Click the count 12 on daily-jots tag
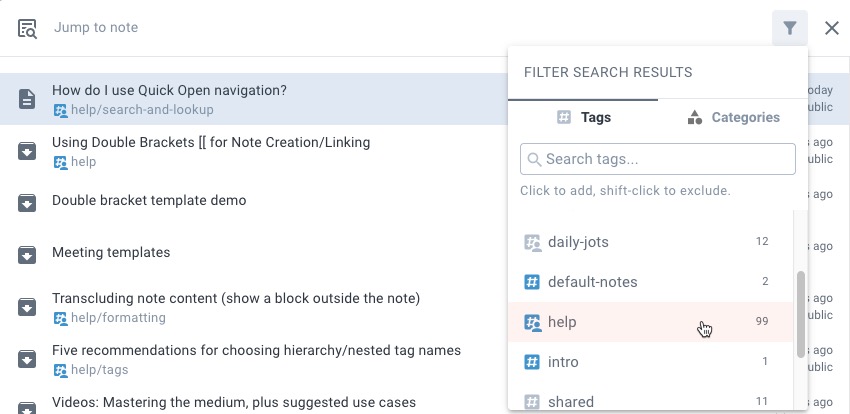Viewport: 850px width, 414px height. (x=762, y=241)
